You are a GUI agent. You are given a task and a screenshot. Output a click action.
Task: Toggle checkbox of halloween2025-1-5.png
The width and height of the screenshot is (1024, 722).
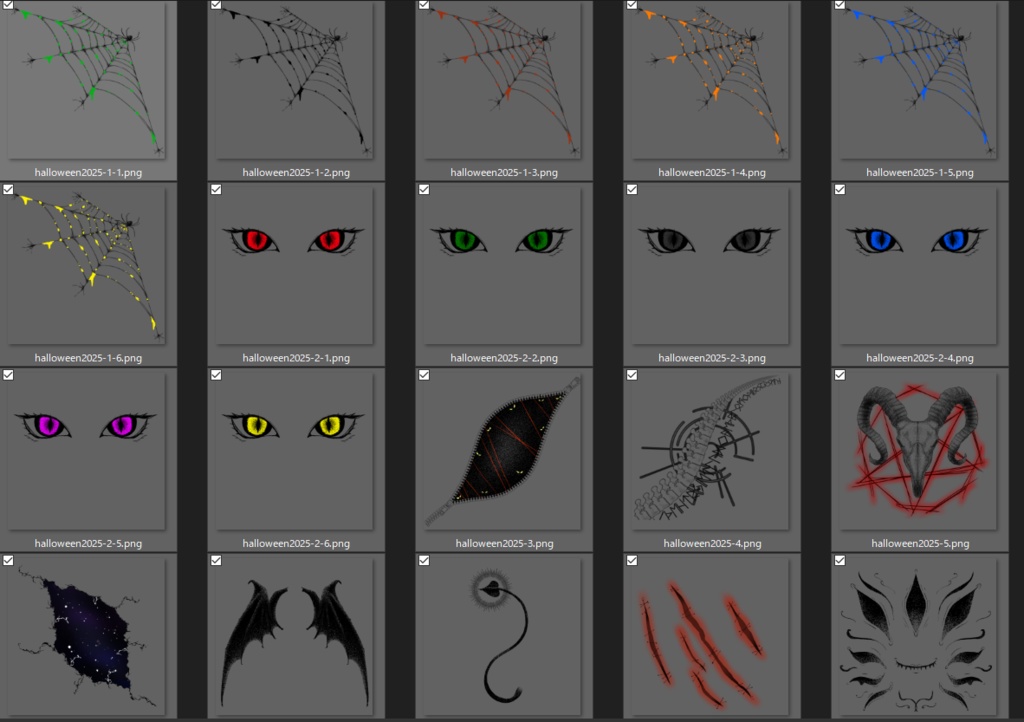pos(840,5)
